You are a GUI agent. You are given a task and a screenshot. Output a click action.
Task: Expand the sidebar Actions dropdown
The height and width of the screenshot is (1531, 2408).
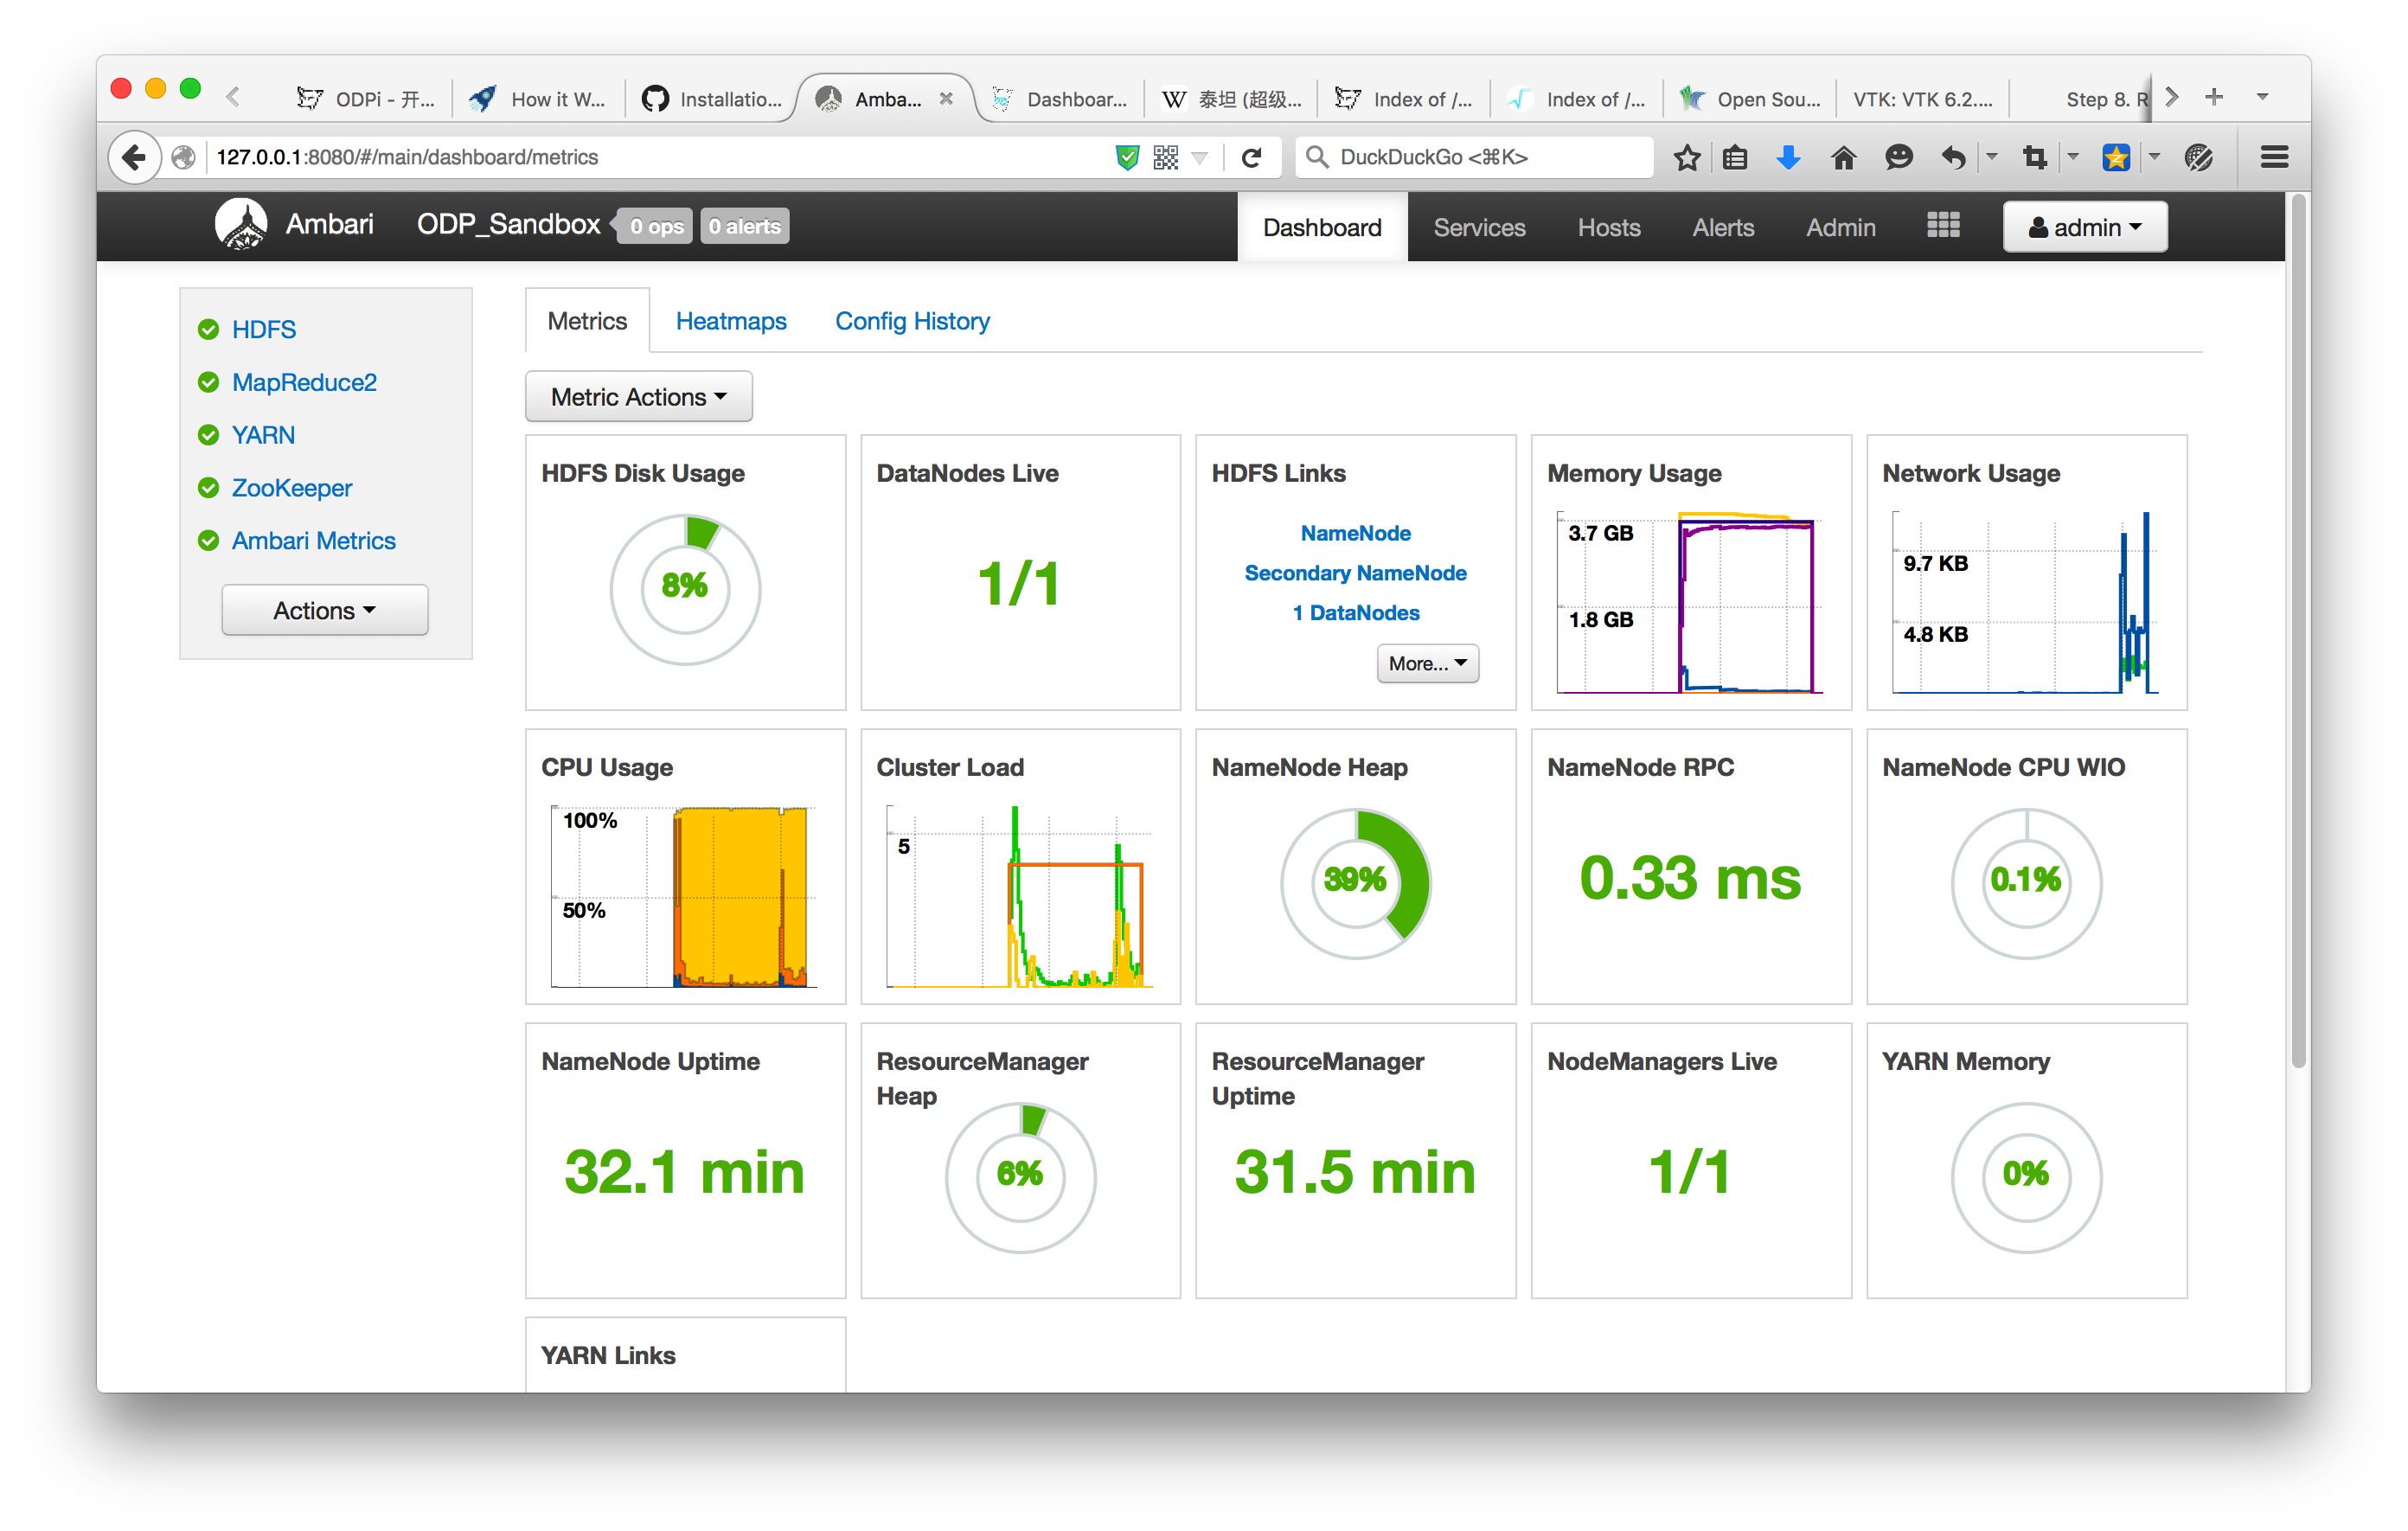(324, 610)
